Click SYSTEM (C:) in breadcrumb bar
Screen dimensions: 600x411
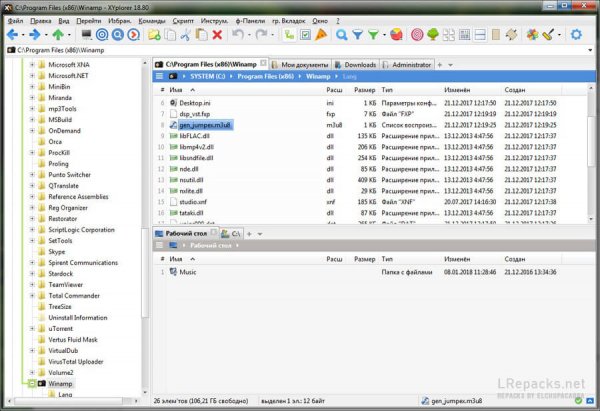[x=208, y=76]
